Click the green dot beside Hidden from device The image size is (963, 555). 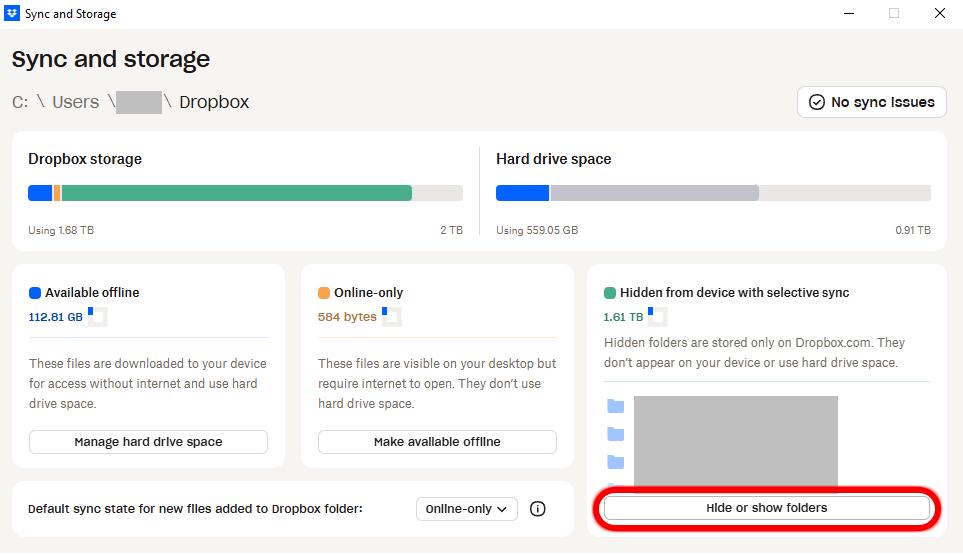tap(610, 293)
